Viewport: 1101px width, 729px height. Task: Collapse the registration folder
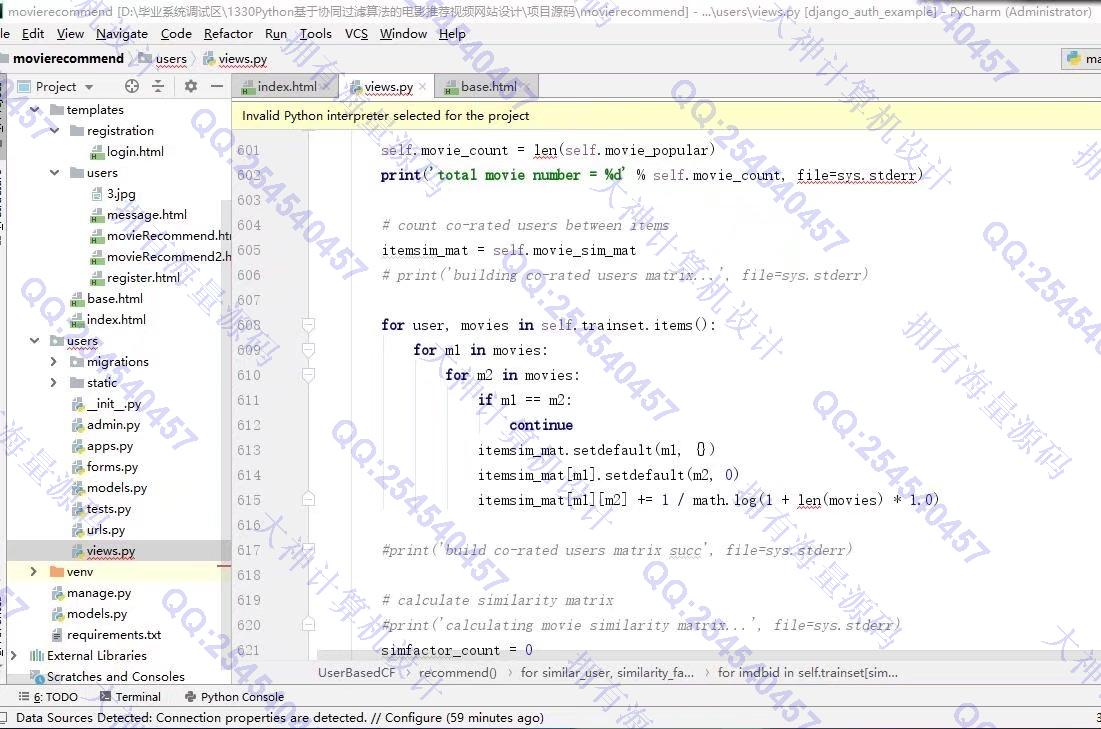54,131
